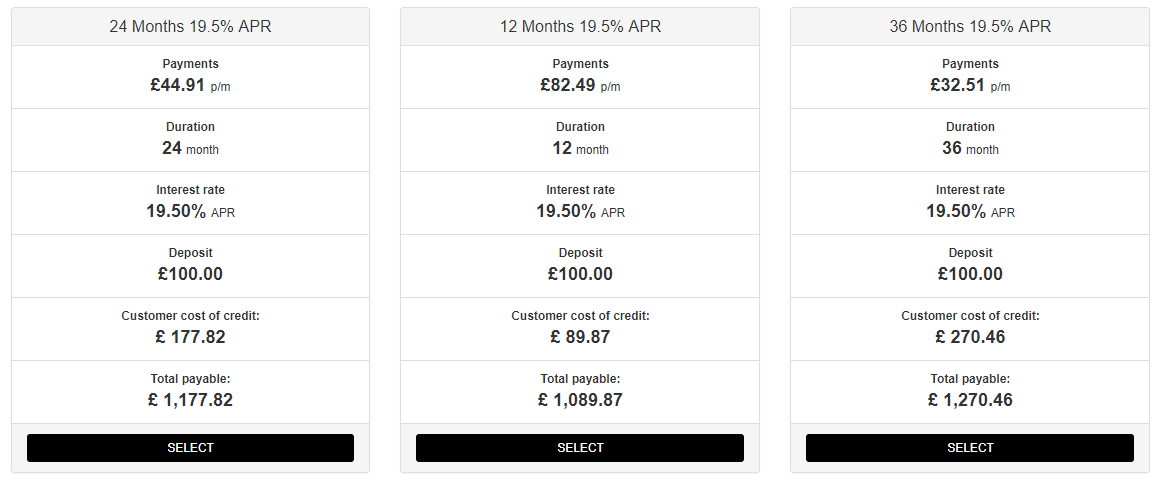Select the 36 Months finance plan
1164x481 pixels.
pos(970,448)
